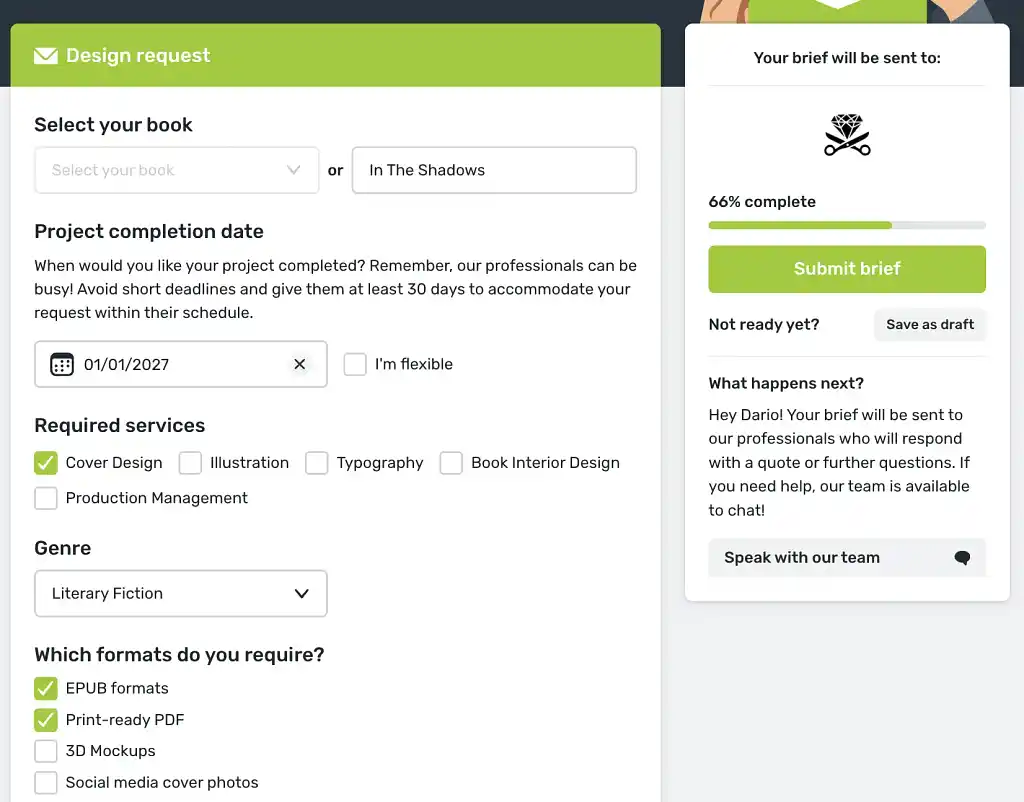Uncheck the Cover Design service
This screenshot has width=1024, height=802.
click(46, 463)
